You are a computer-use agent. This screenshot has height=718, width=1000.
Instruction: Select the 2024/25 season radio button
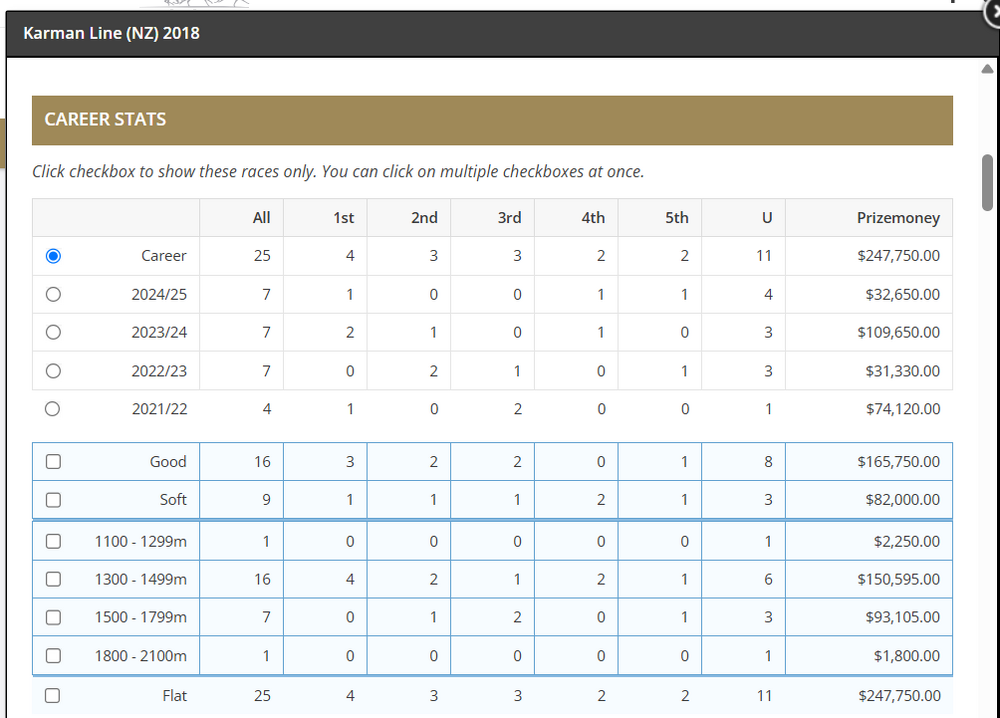(54, 294)
